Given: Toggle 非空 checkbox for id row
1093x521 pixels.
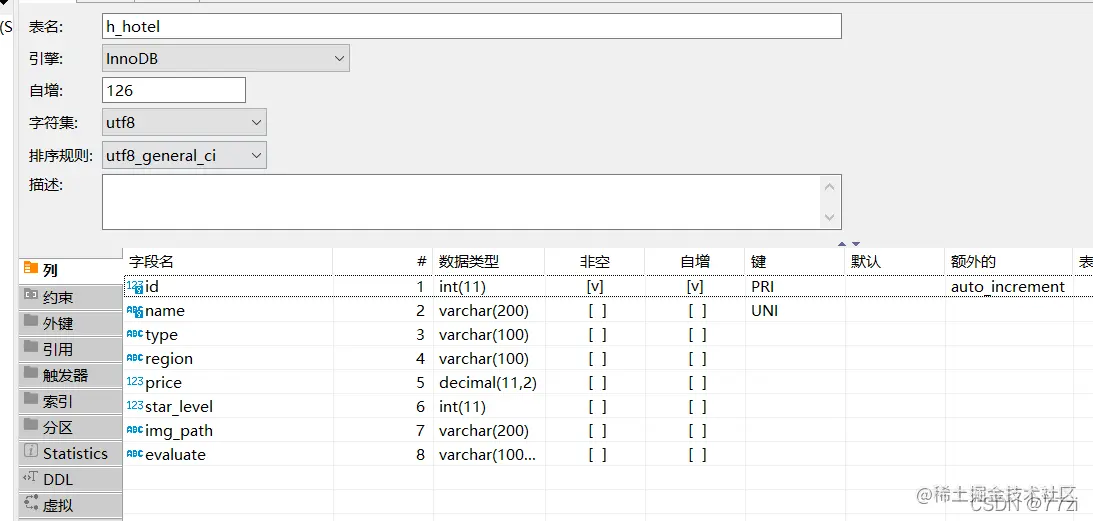Looking at the screenshot, I should pos(595,287).
